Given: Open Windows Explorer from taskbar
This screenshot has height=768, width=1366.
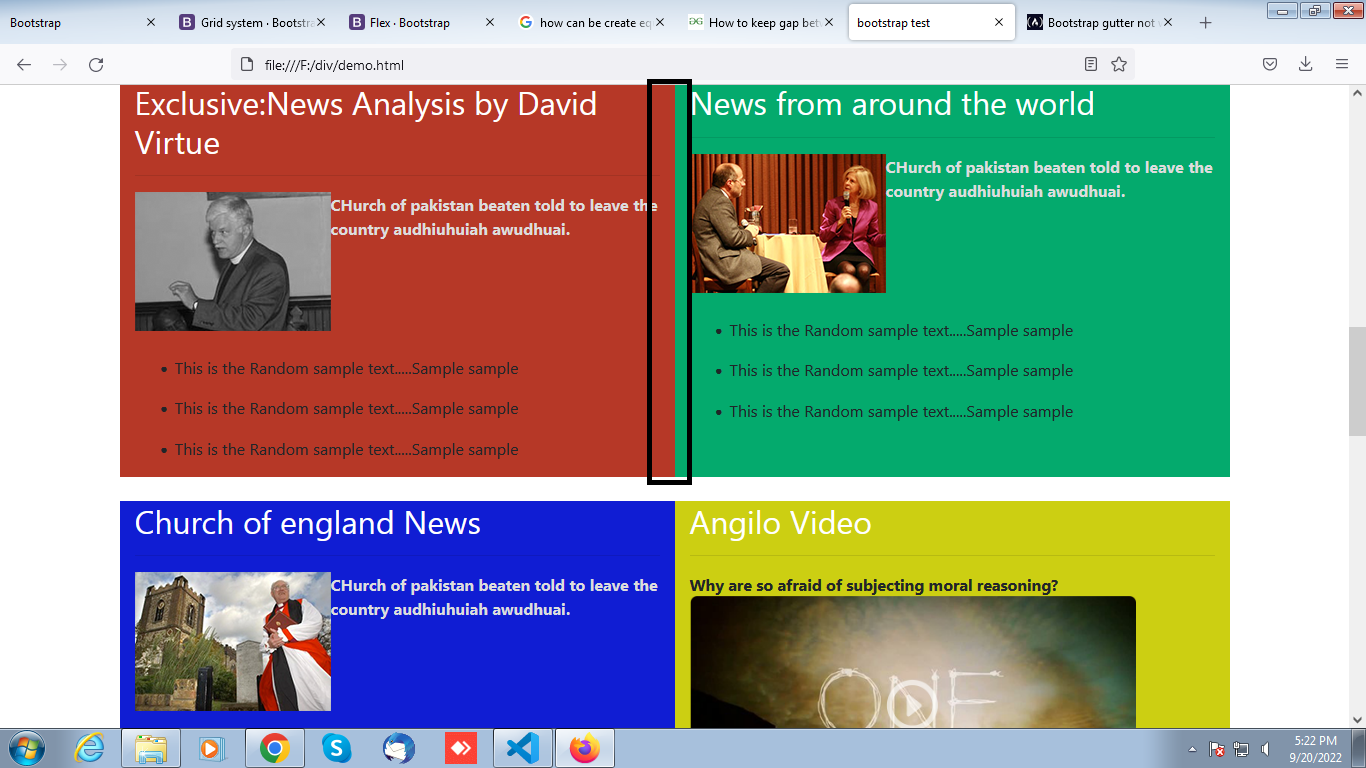Looking at the screenshot, I should point(151,748).
